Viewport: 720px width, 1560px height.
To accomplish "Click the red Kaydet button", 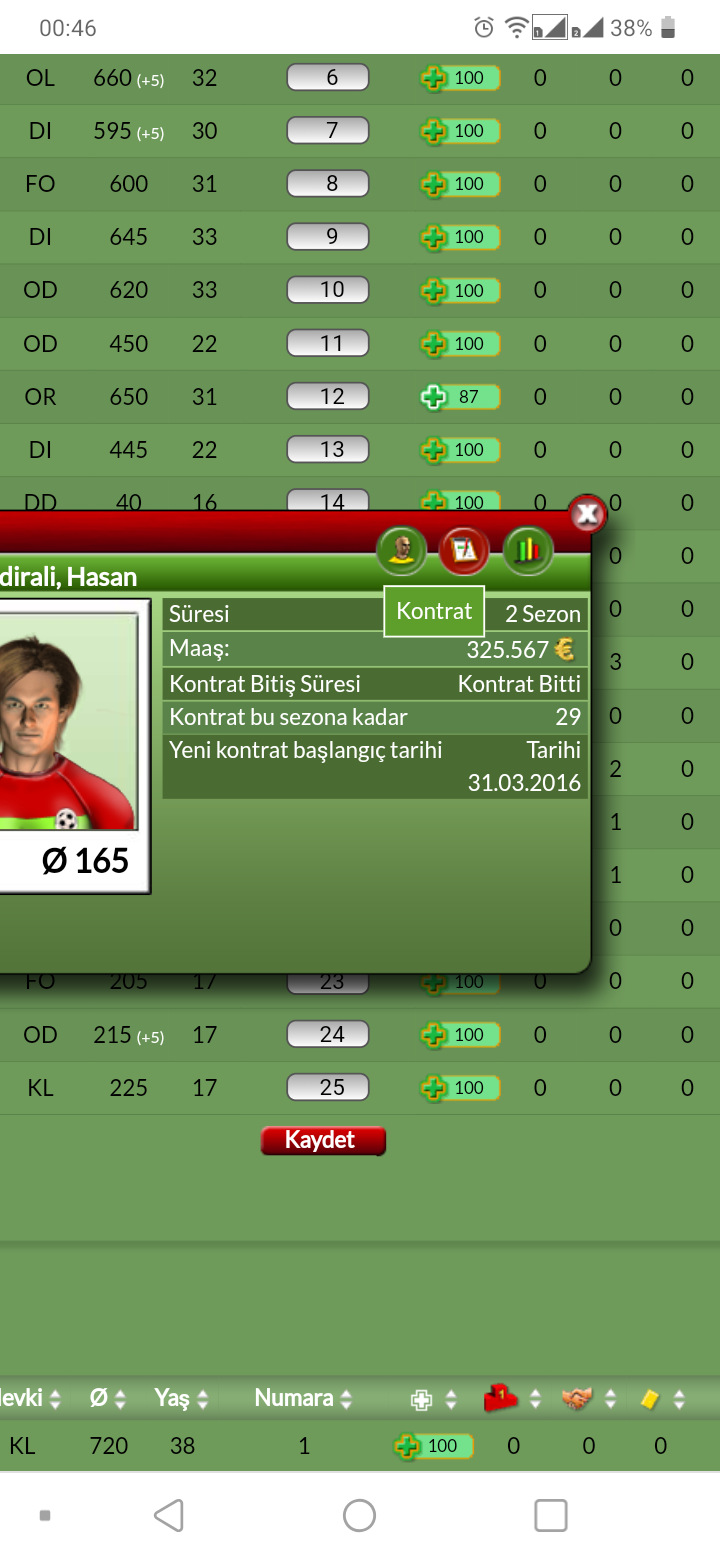I will pyautogui.click(x=323, y=1140).
